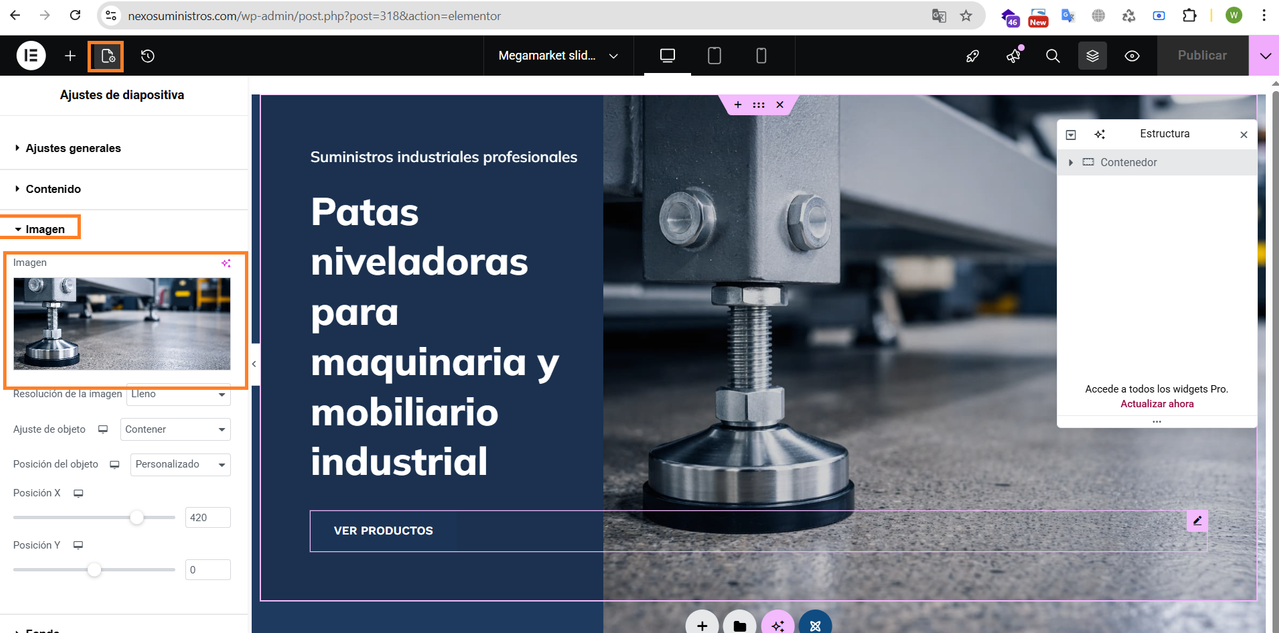This screenshot has height=633, width=1279.
Task: Add container using the canvas handle plus
Action: 738,105
